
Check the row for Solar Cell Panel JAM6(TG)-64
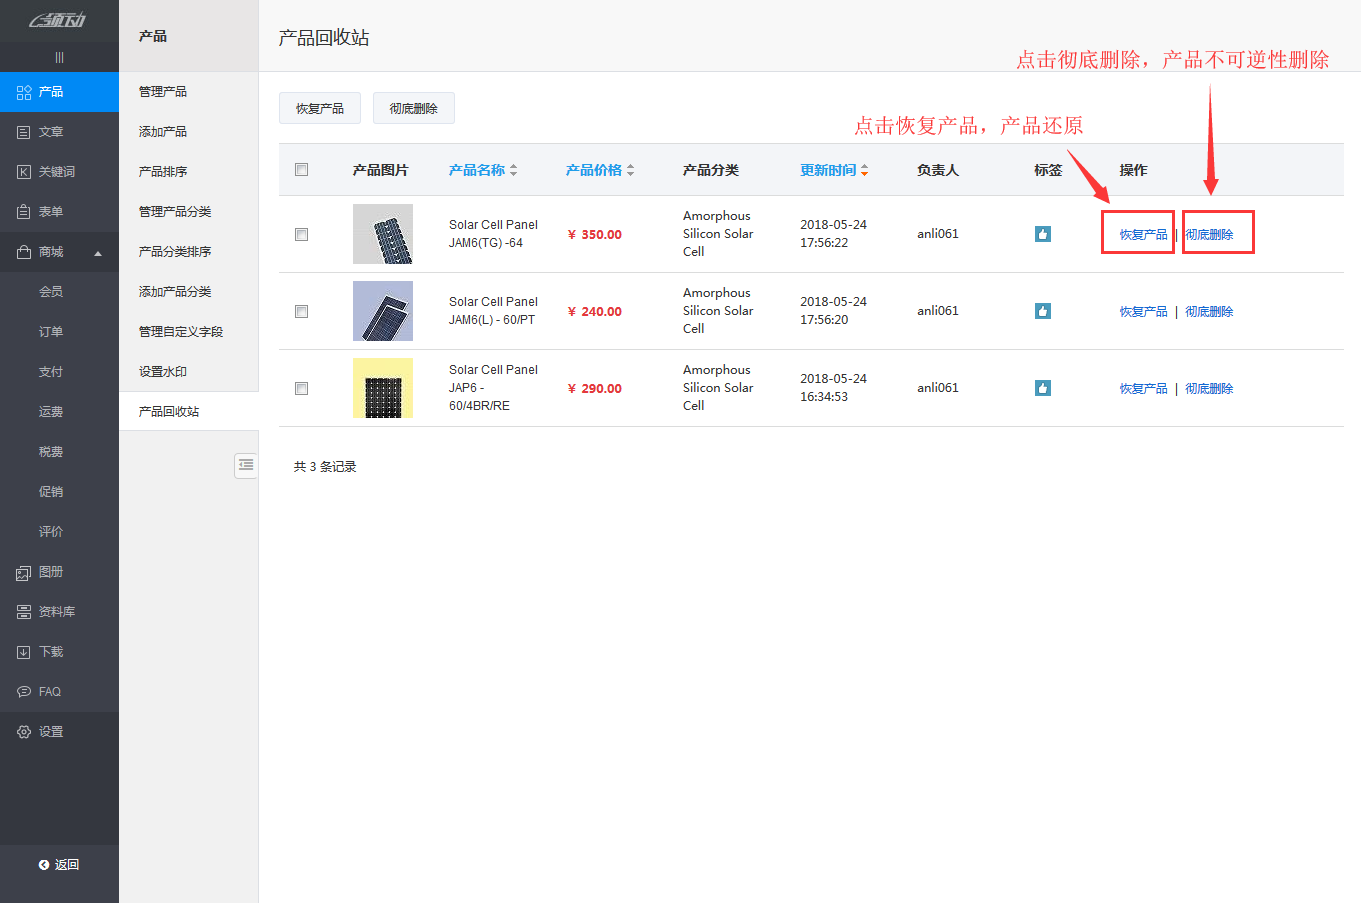pyautogui.click(x=301, y=233)
